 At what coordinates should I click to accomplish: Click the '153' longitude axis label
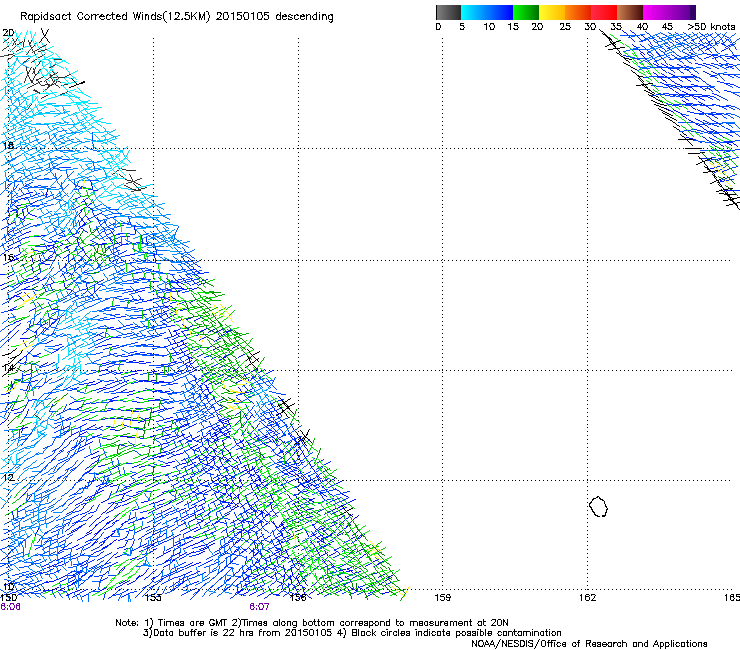coord(153,598)
